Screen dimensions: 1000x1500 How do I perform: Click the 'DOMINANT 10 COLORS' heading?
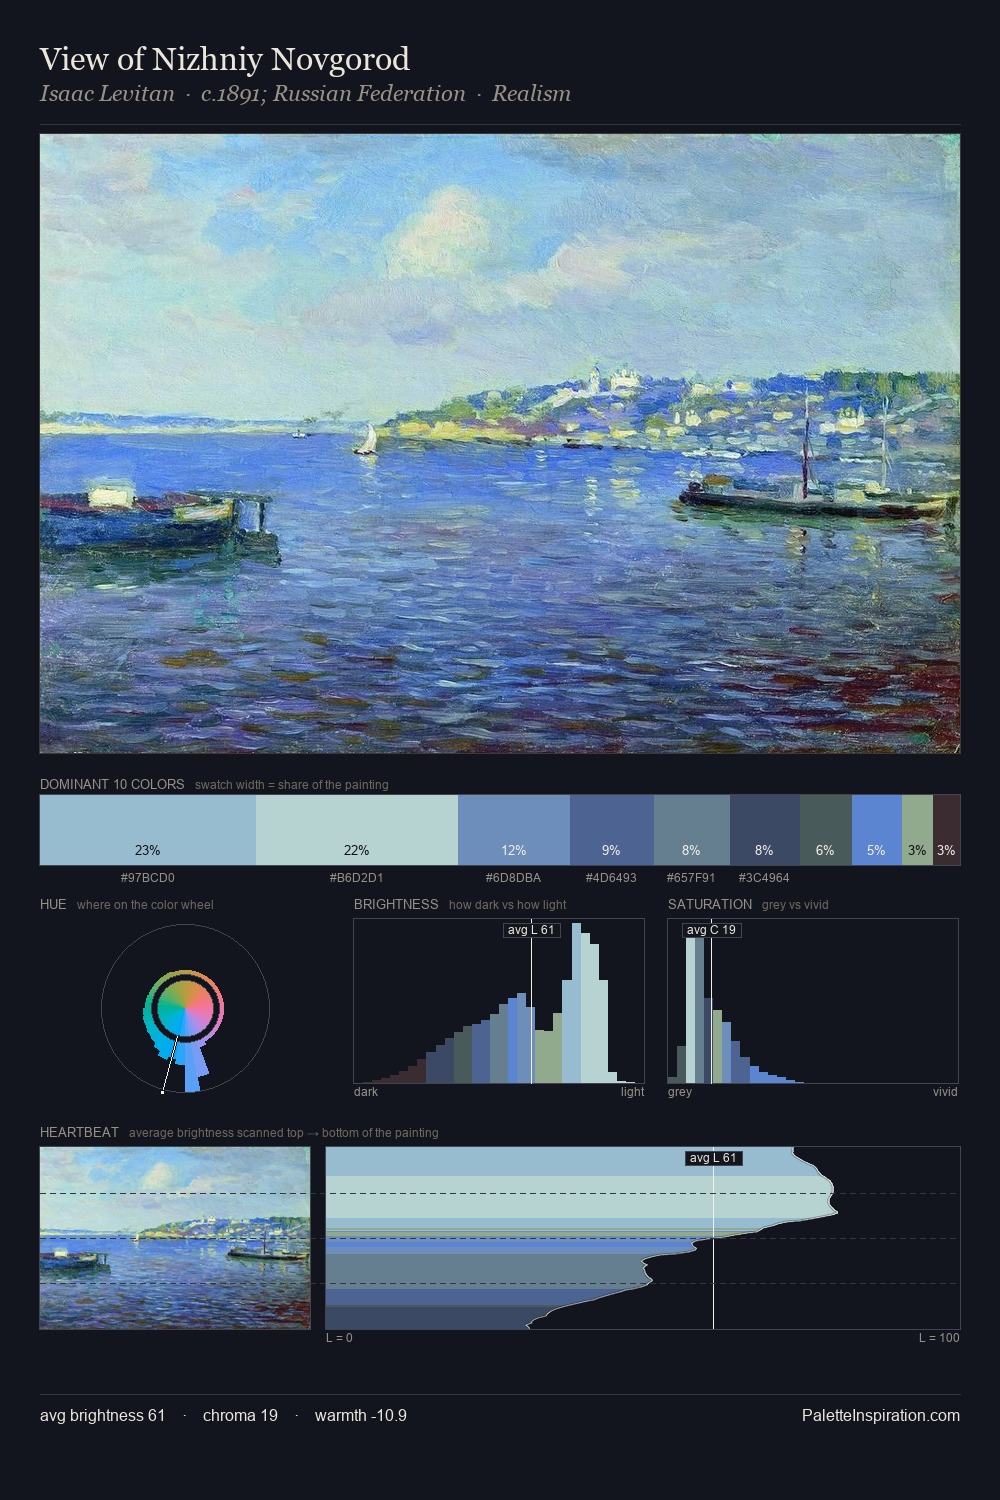coord(112,784)
